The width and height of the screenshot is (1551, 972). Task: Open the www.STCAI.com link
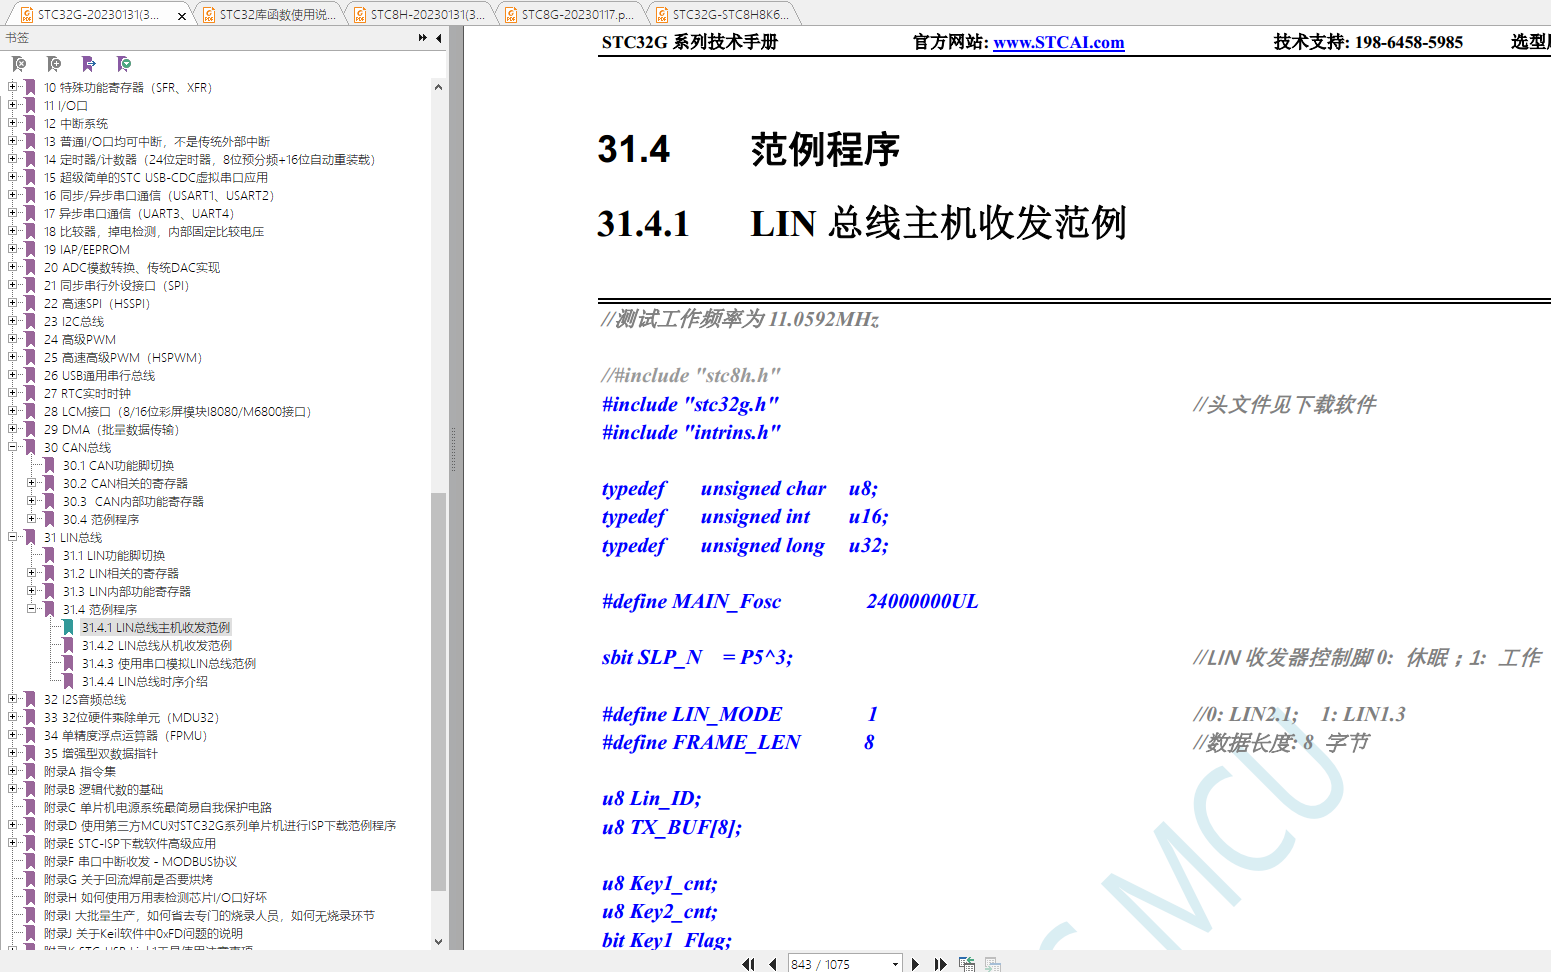pos(1058,42)
